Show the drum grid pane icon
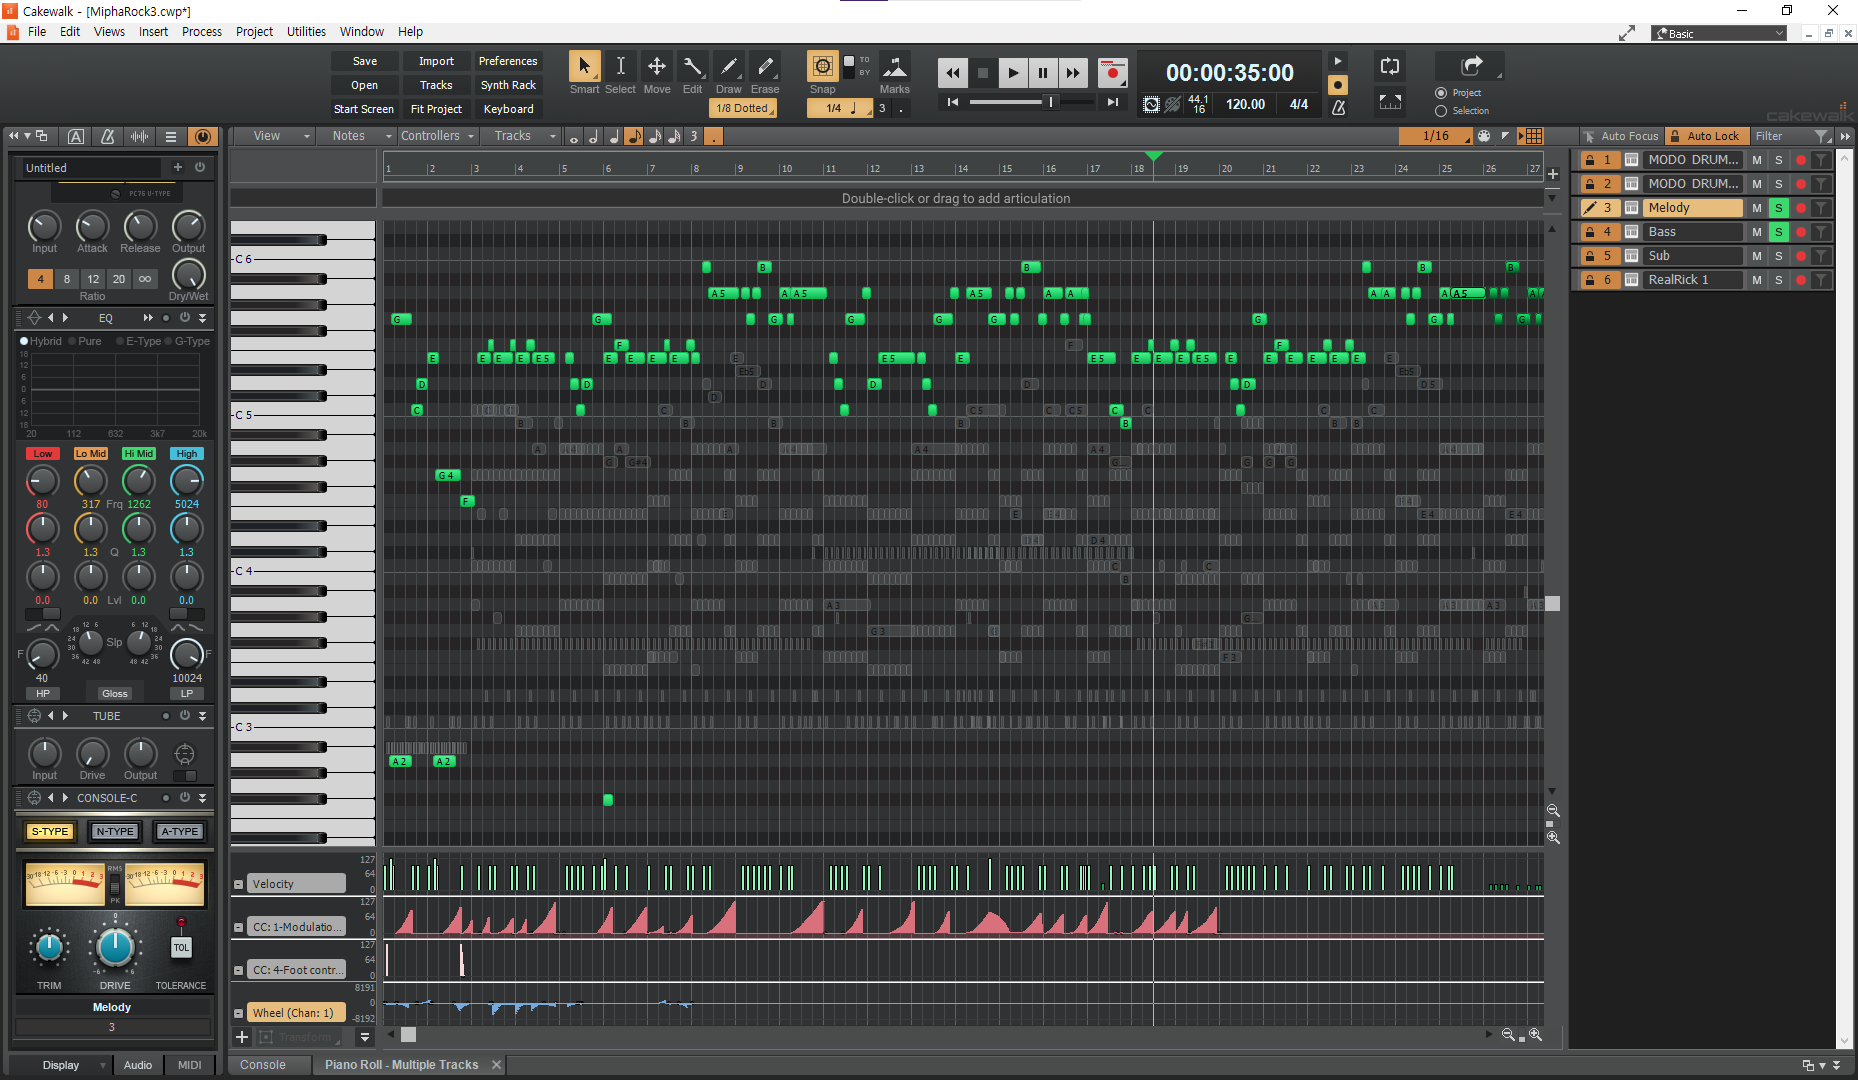 click(x=1533, y=136)
